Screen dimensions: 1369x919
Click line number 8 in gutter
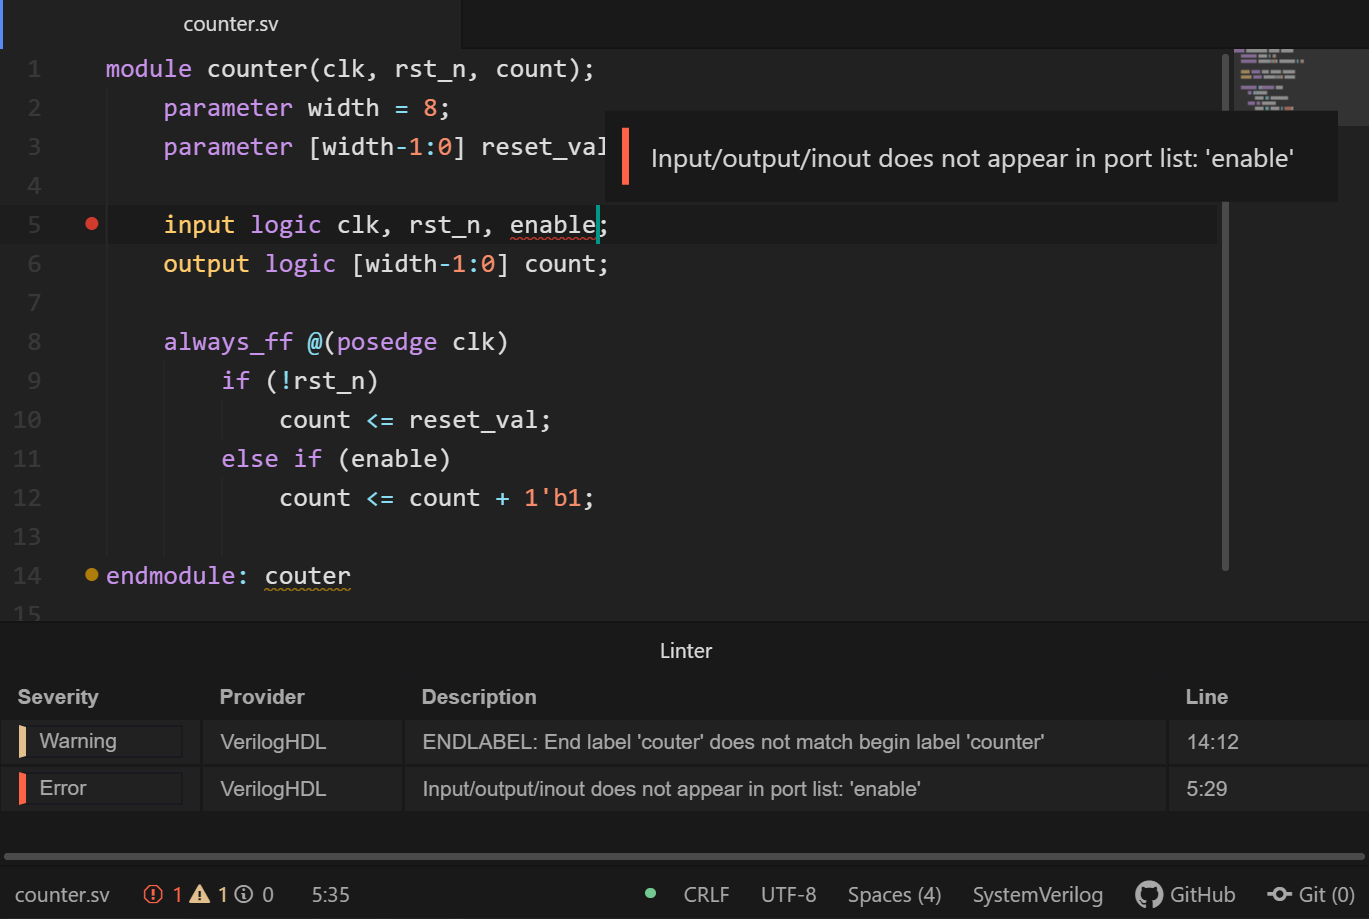point(34,342)
